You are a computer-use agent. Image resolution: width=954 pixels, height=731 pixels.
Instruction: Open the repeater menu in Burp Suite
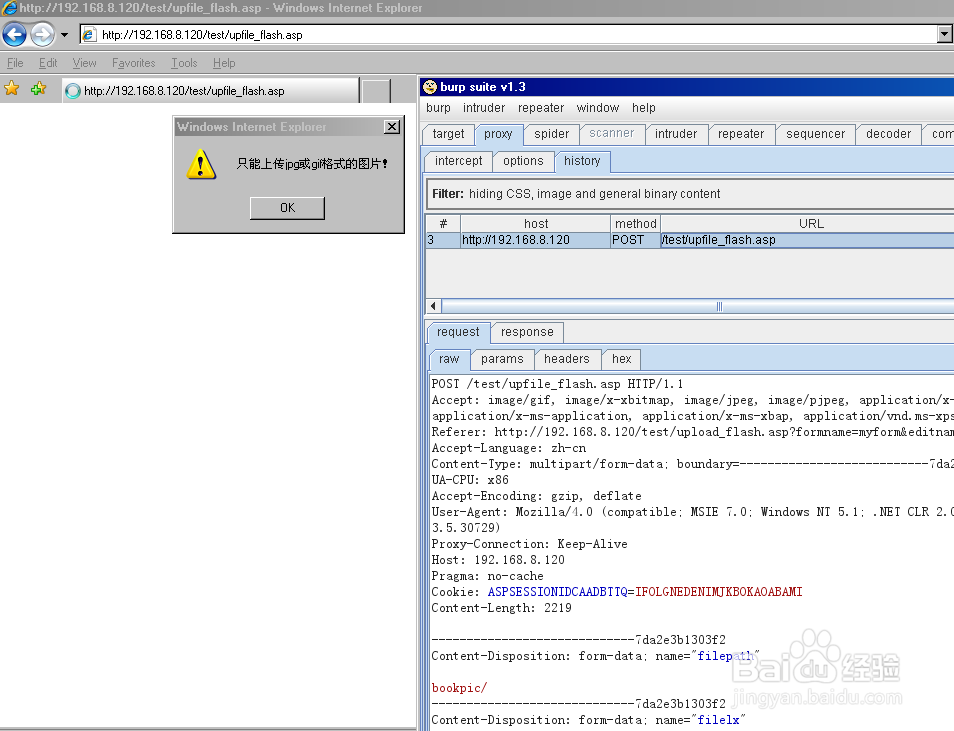pyautogui.click(x=541, y=108)
